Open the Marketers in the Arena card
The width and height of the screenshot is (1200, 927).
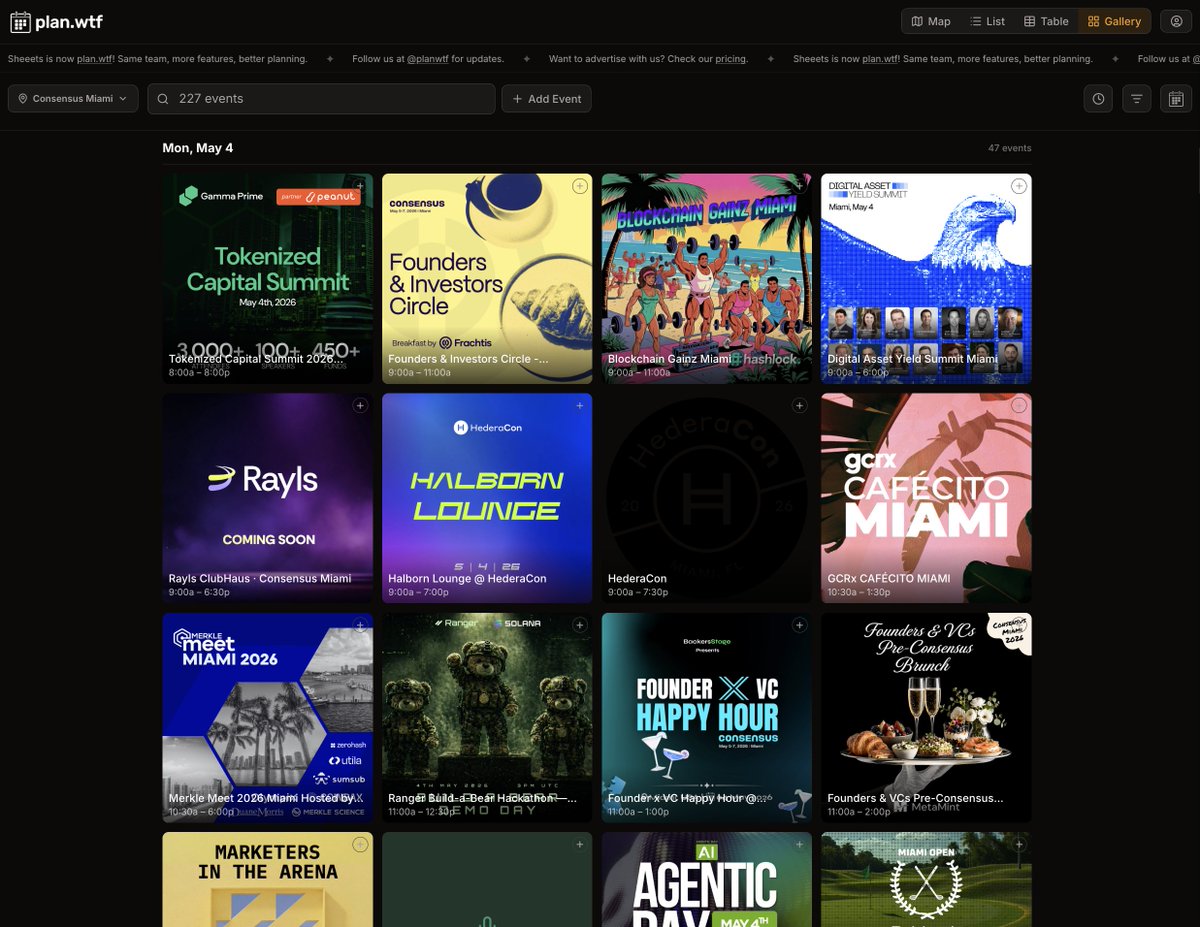(x=267, y=879)
